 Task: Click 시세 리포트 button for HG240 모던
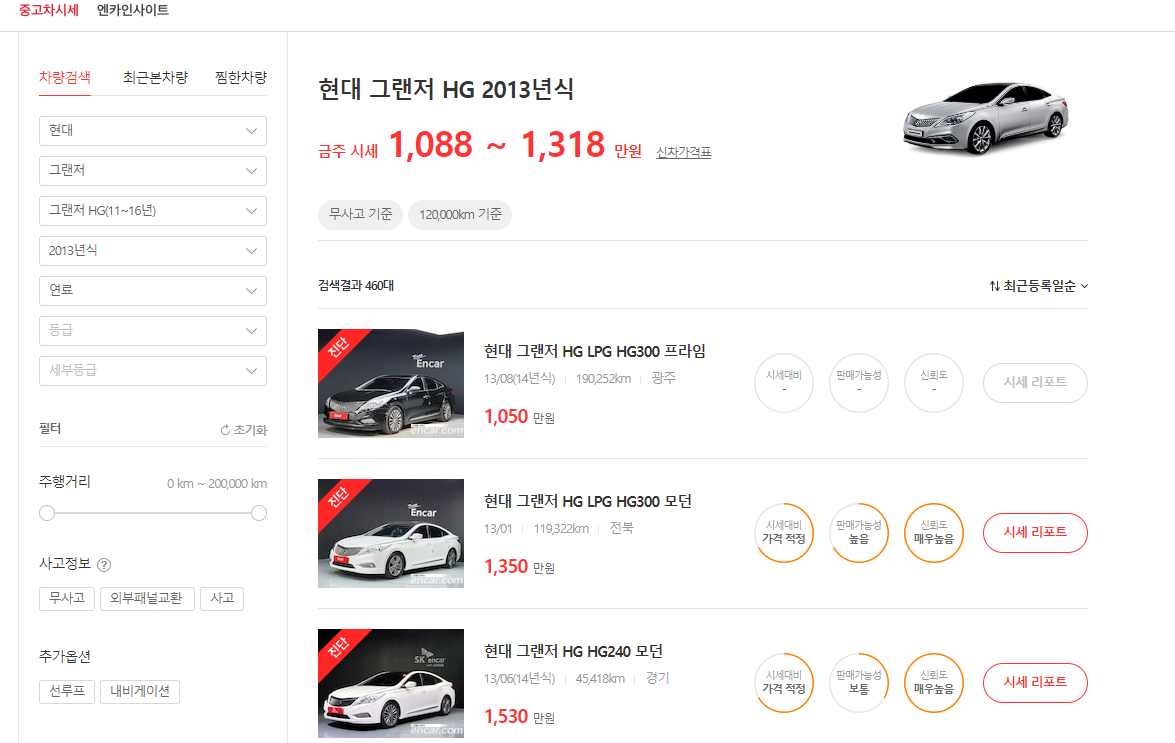click(x=1035, y=682)
